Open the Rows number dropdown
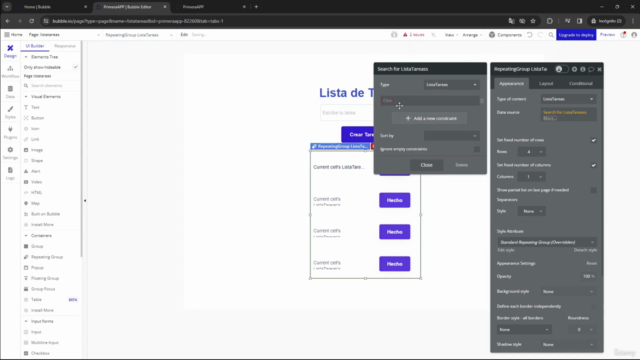The width and height of the screenshot is (640, 360). click(531, 151)
